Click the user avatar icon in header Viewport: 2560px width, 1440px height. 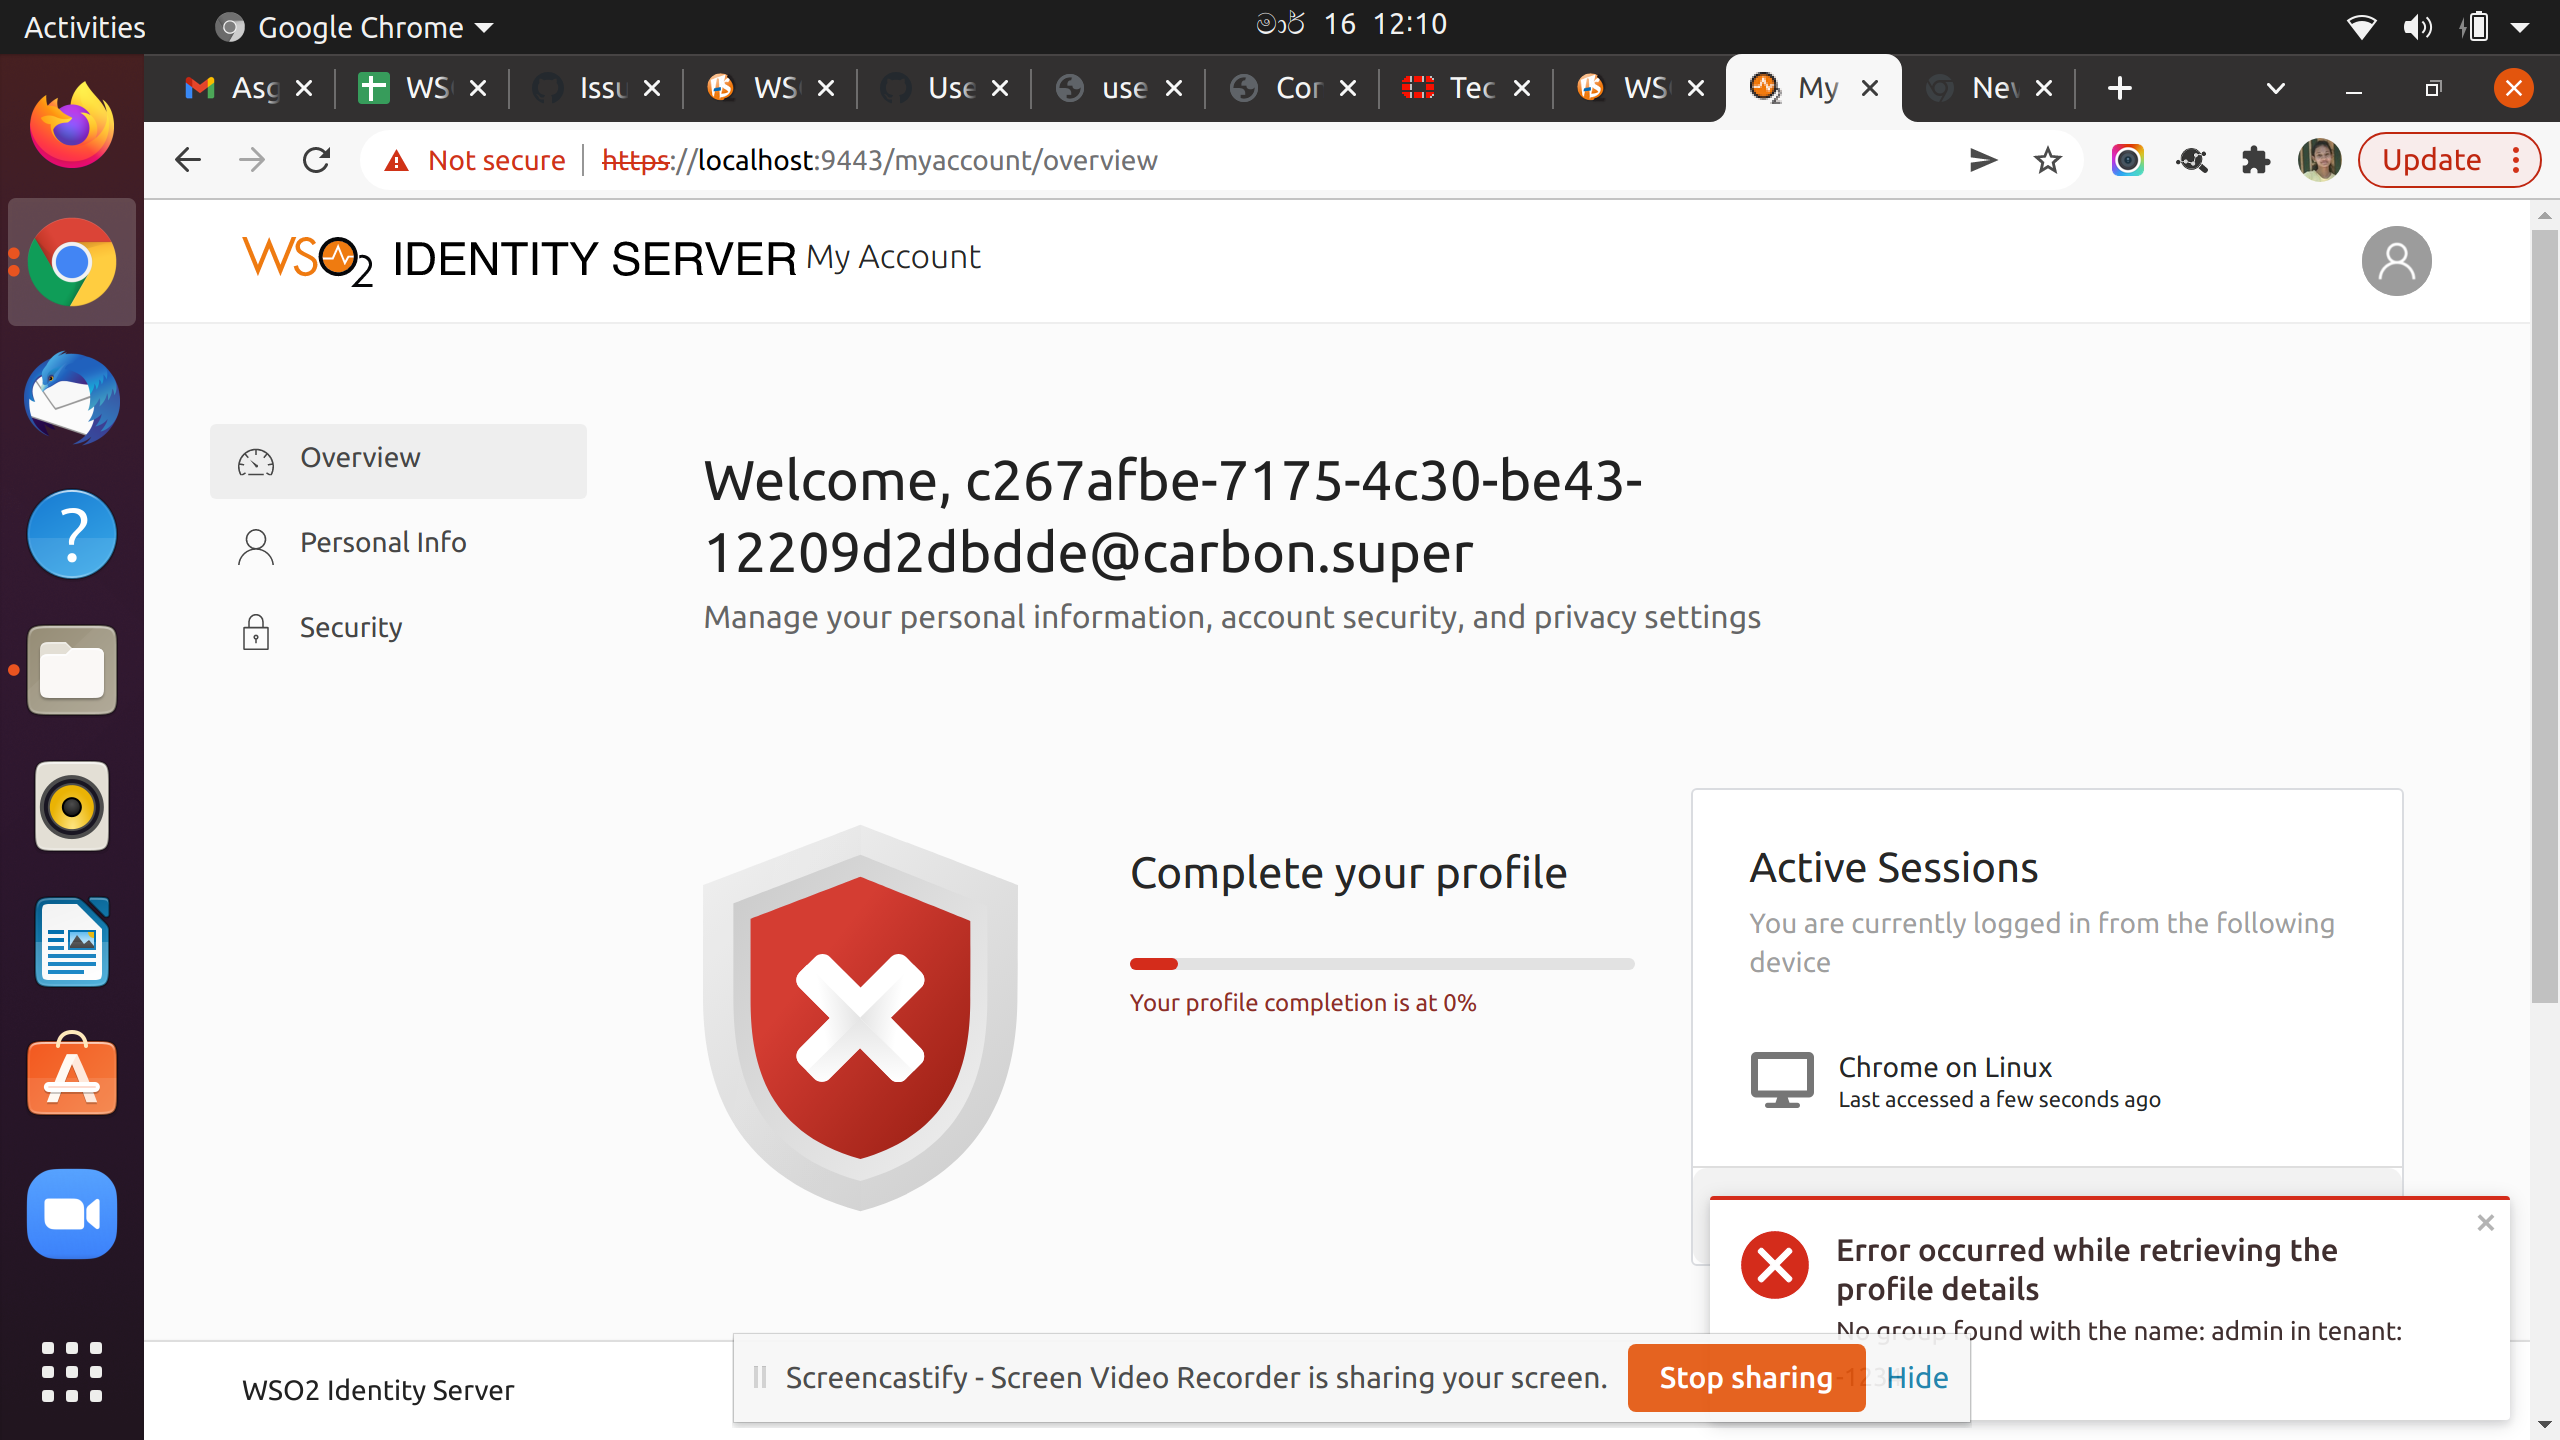tap(2395, 261)
